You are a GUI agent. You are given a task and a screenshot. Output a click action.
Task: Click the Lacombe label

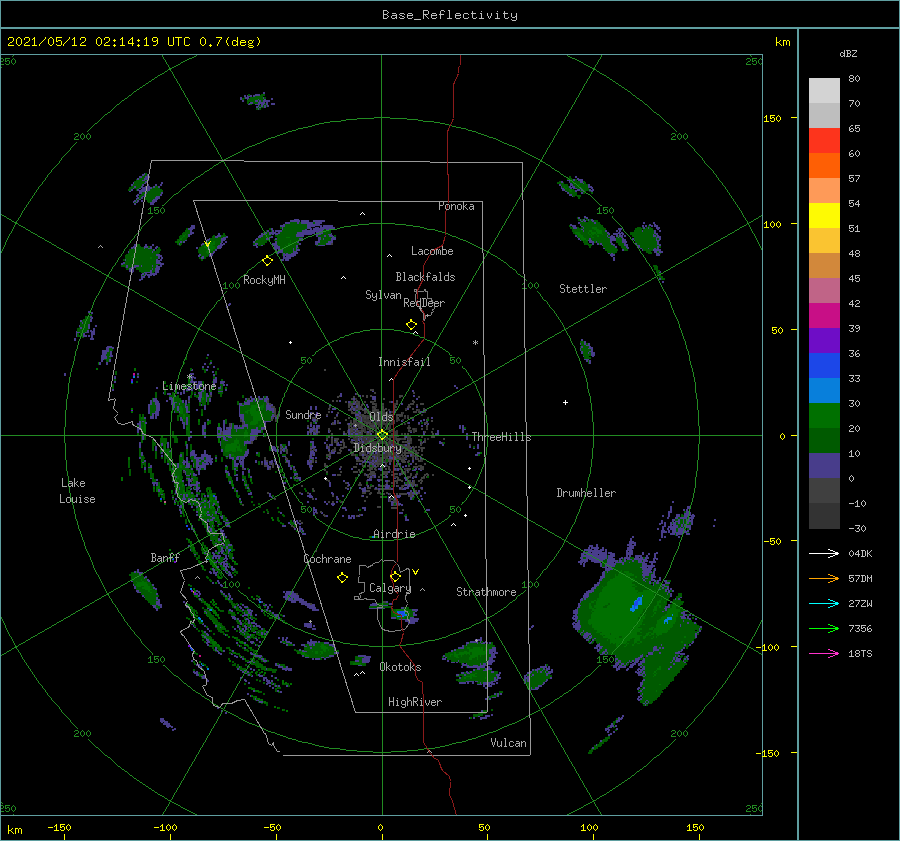pos(432,251)
